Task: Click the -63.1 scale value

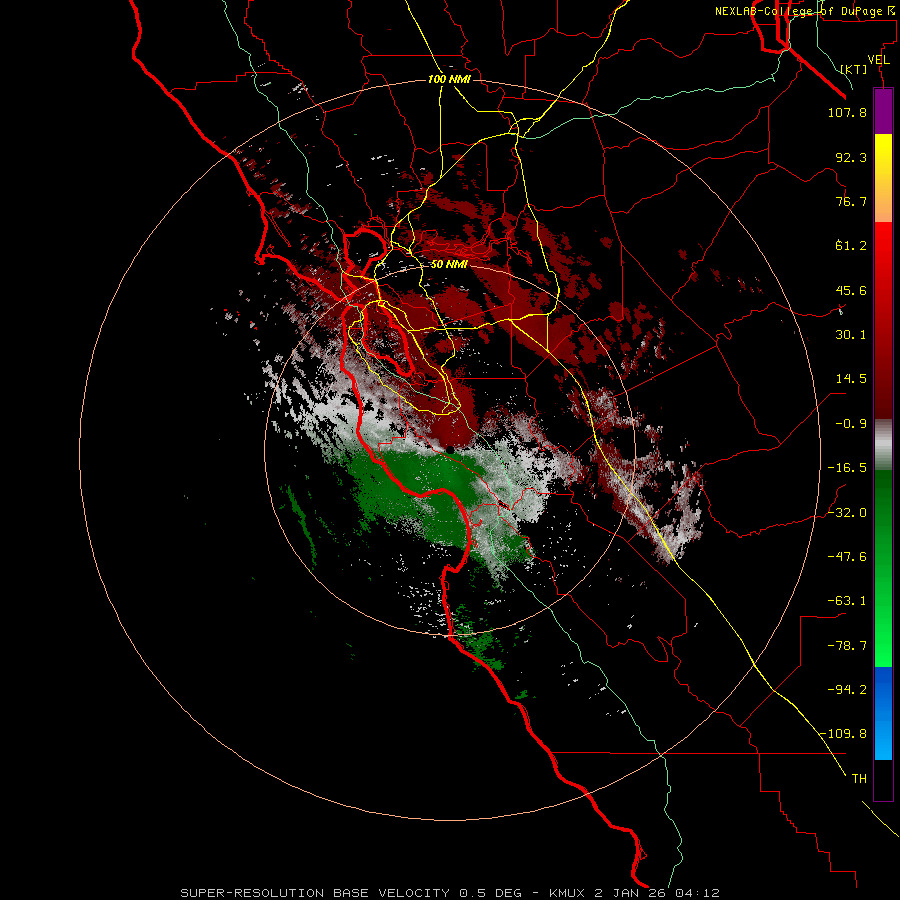Action: 847,601
